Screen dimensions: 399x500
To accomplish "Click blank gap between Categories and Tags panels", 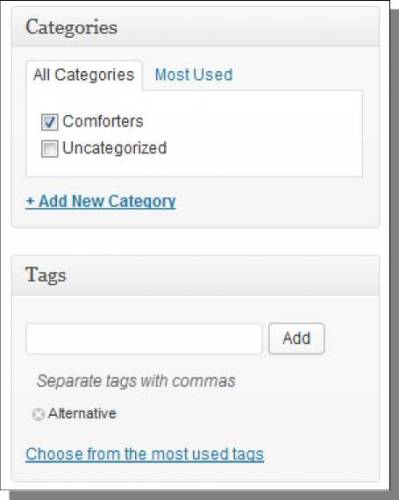I will 196,242.
